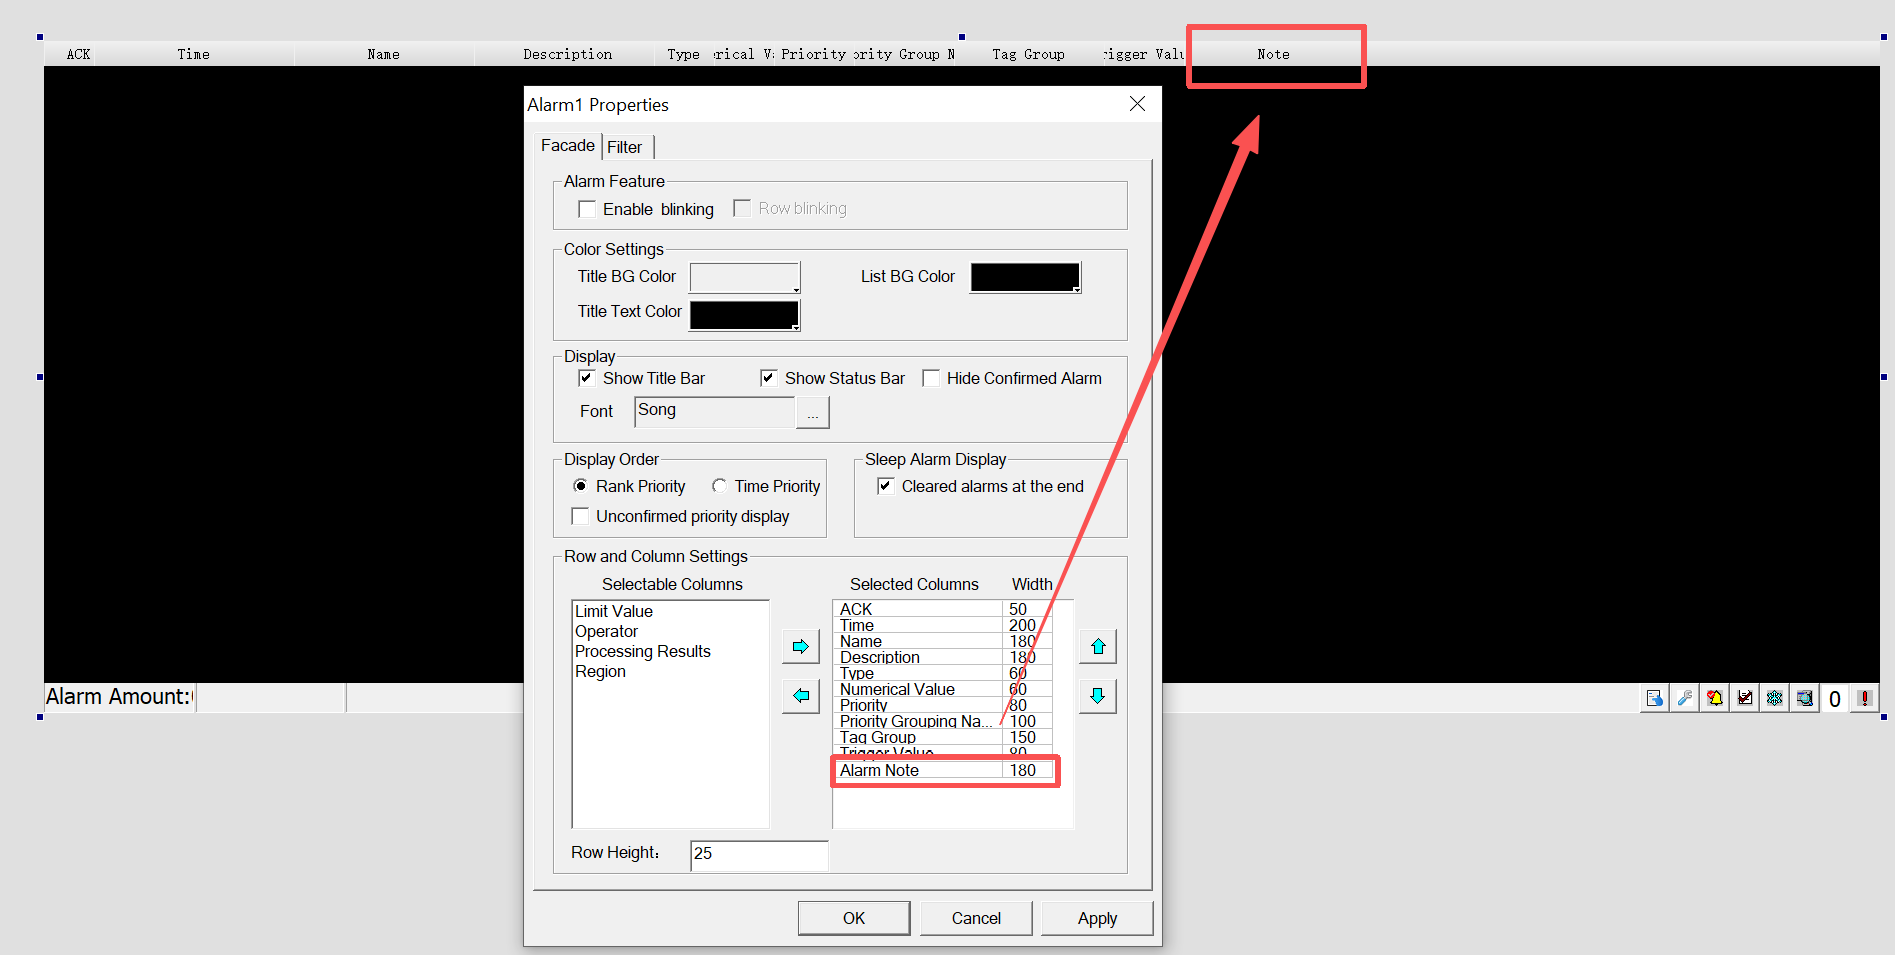Move selected column down with down arrow
Viewport: 1895px width, 955px height.
pos(1097,695)
